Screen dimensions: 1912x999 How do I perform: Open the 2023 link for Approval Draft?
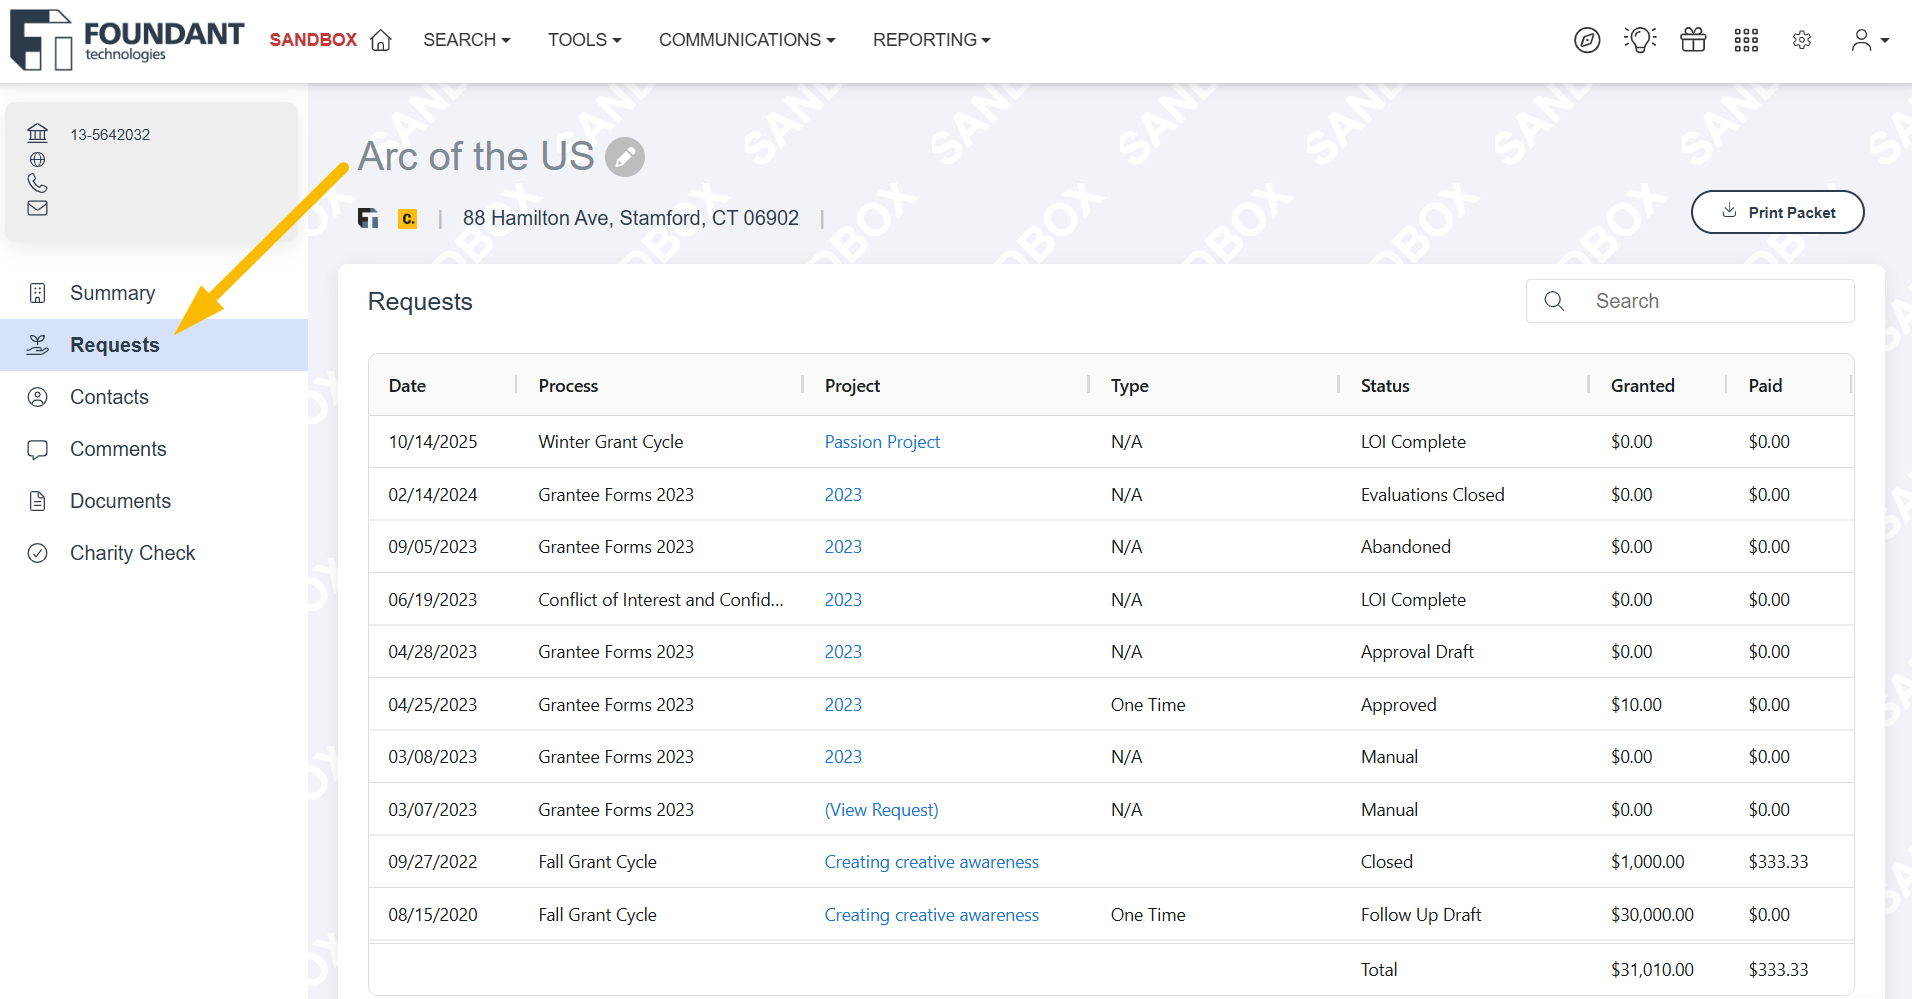pyautogui.click(x=843, y=652)
